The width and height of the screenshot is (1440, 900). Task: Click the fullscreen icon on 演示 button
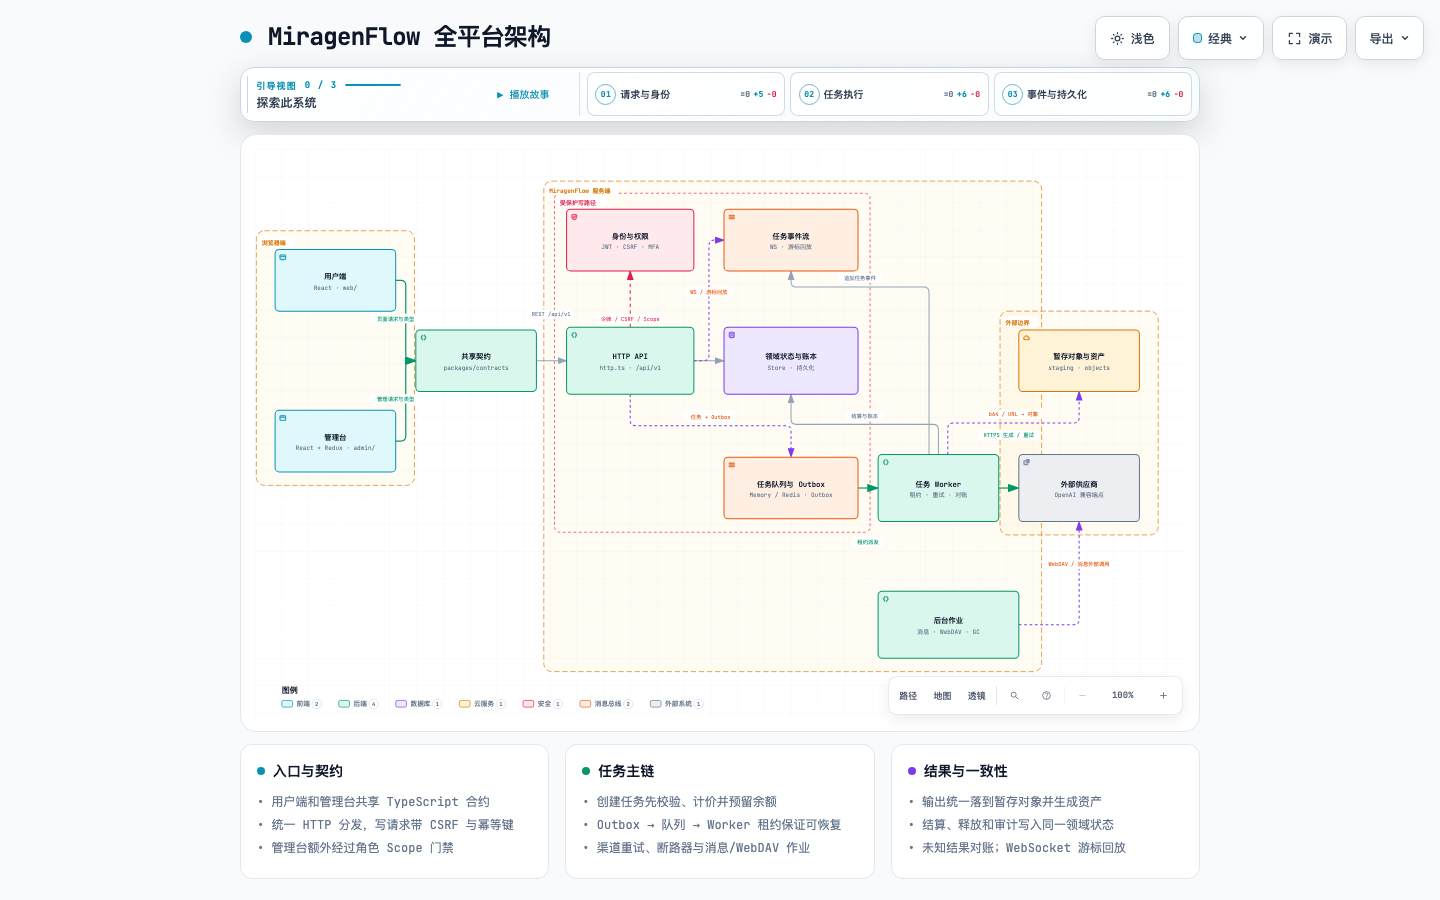pos(1294,39)
